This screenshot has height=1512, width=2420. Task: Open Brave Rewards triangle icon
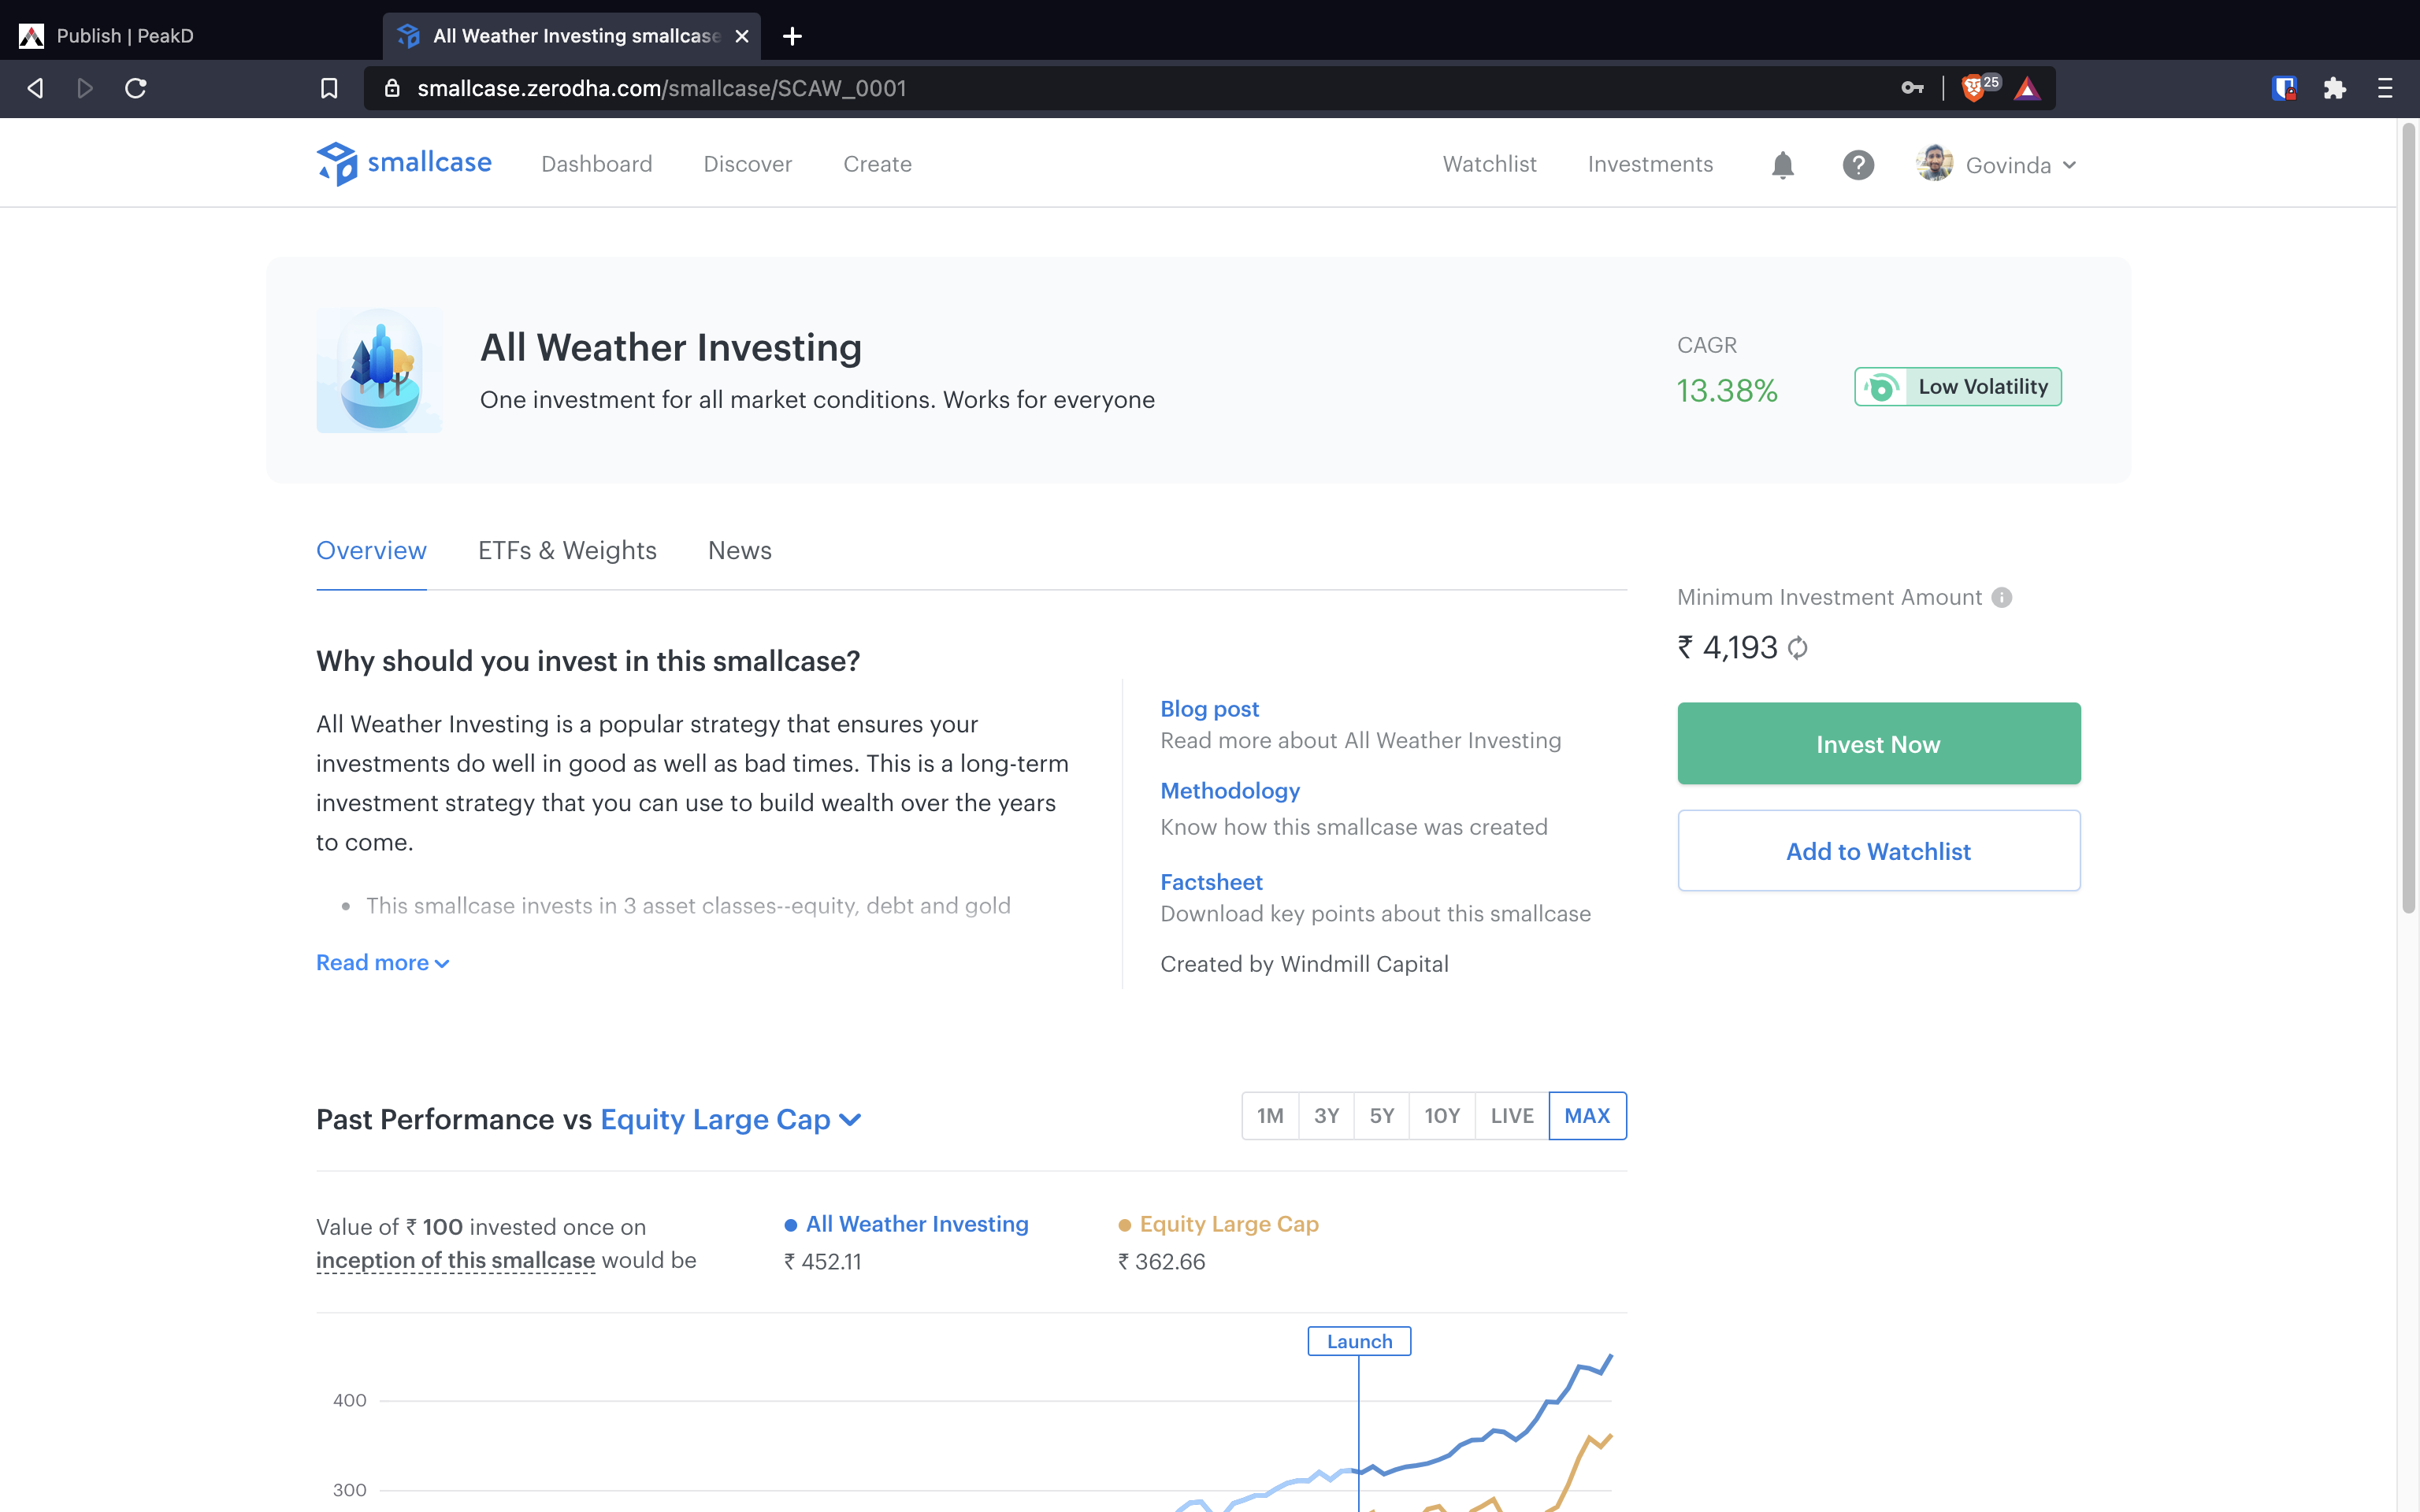(2027, 88)
